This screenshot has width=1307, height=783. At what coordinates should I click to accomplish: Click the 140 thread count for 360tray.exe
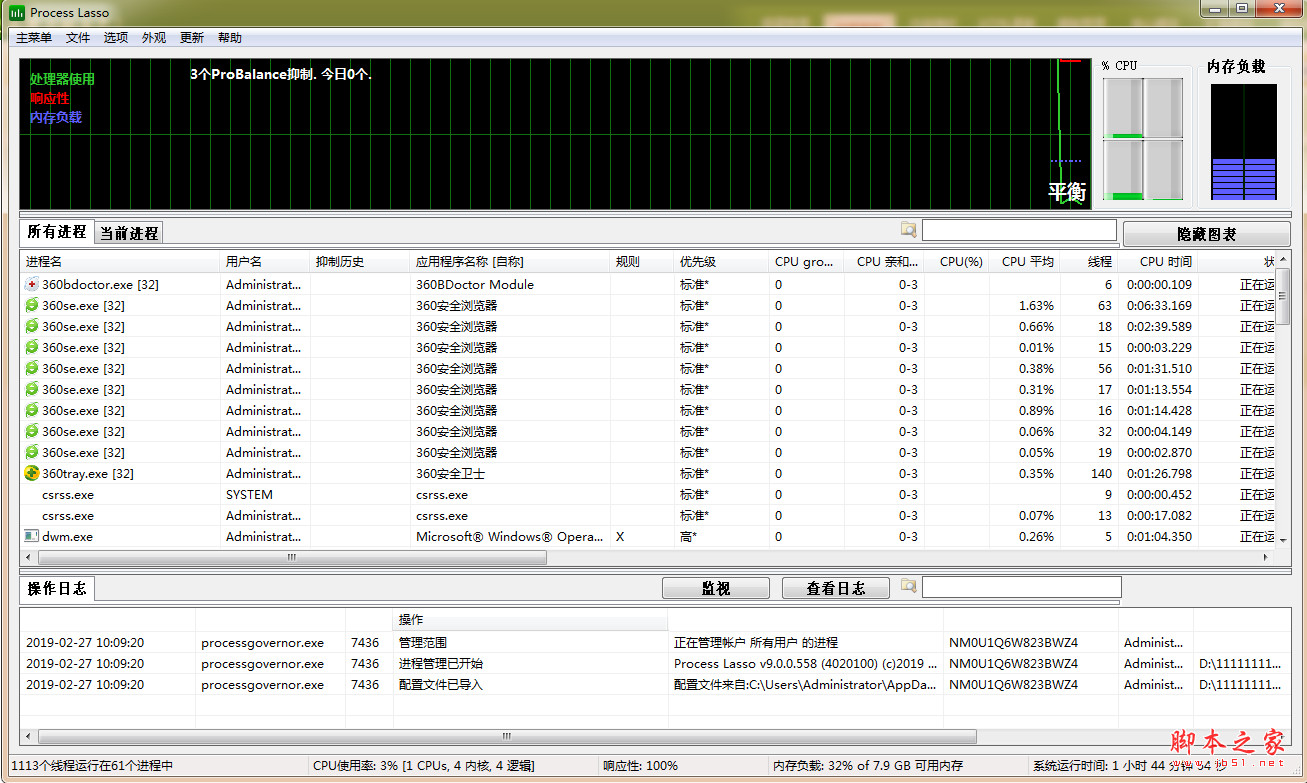pos(1101,473)
